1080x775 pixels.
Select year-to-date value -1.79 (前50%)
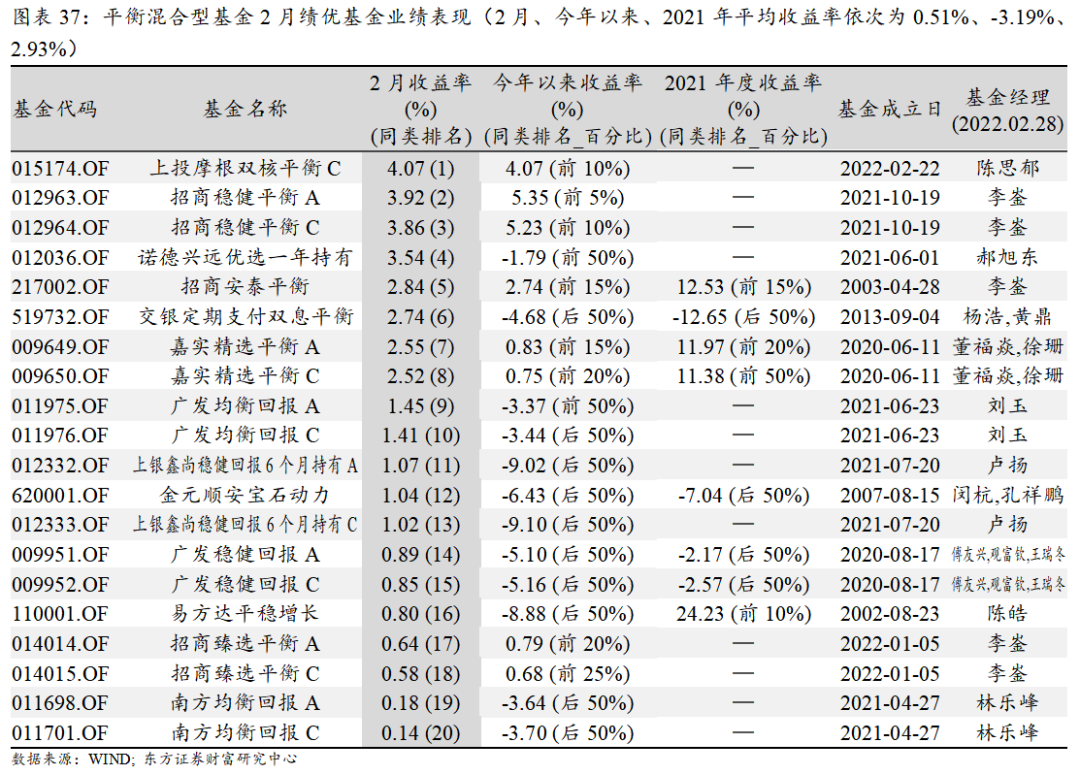click(x=568, y=258)
